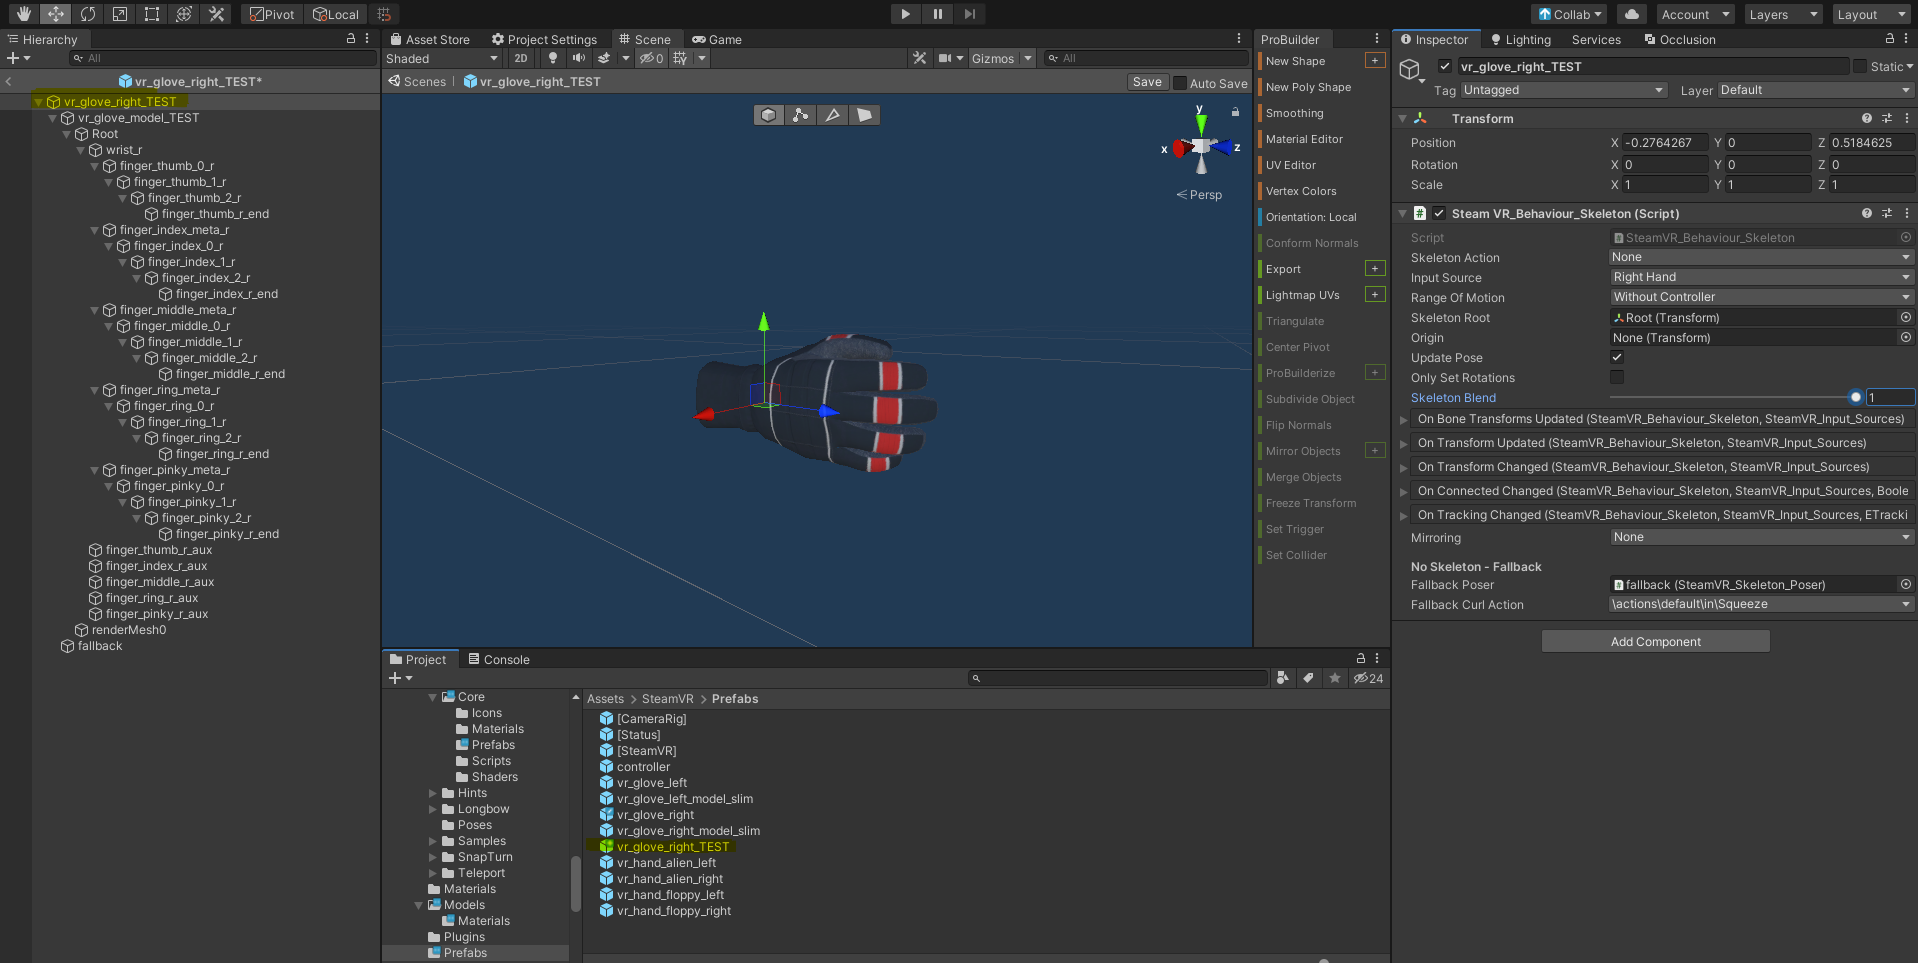The image size is (1918, 963).
Task: Switch to the Lighting tab
Action: coord(1520,39)
